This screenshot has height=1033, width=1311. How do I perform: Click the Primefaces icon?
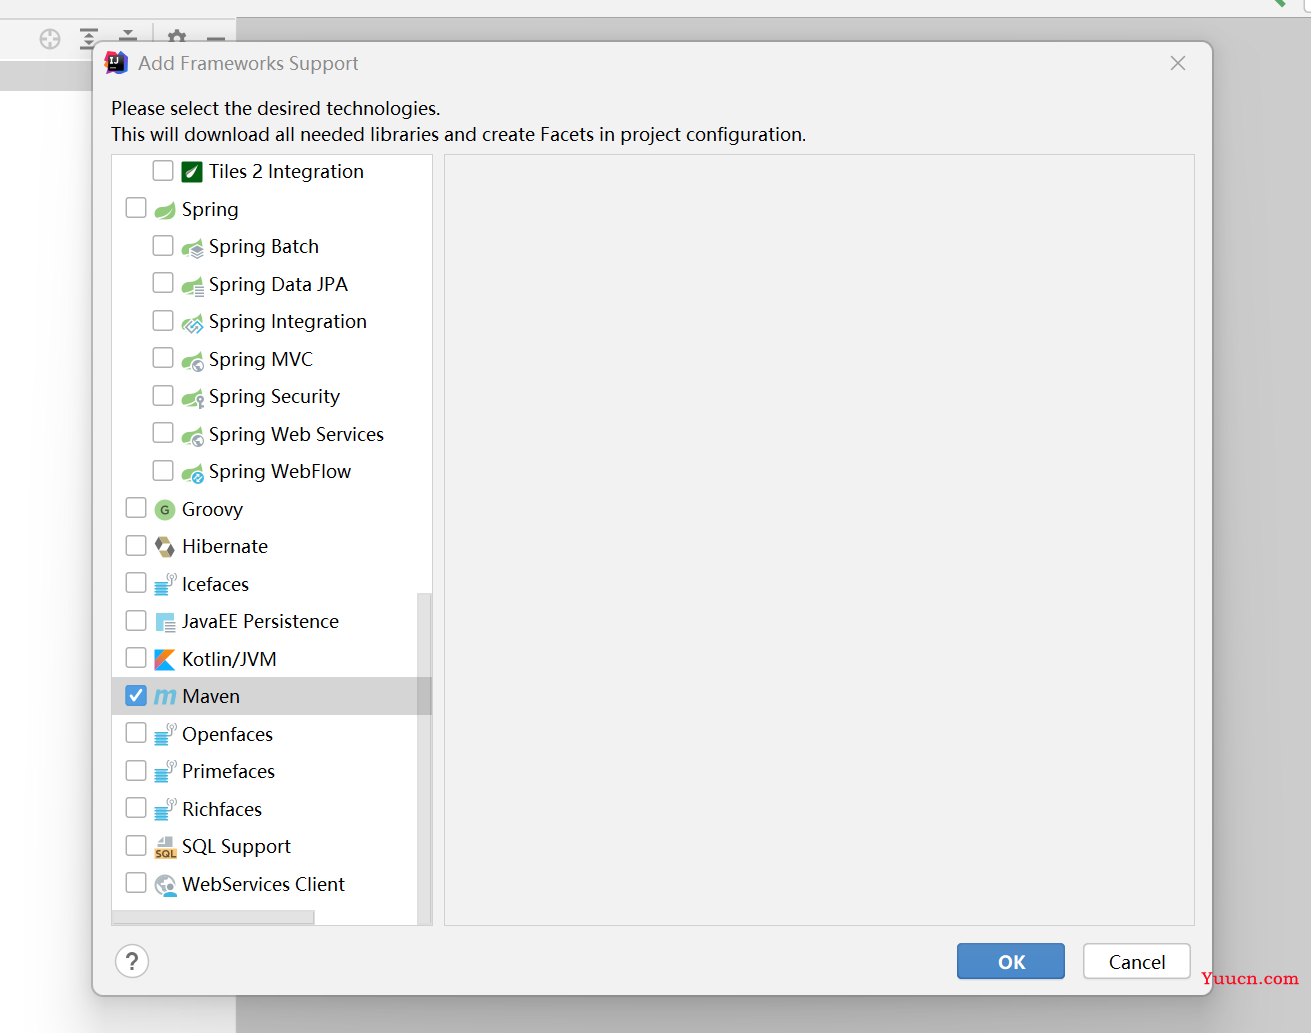point(165,772)
